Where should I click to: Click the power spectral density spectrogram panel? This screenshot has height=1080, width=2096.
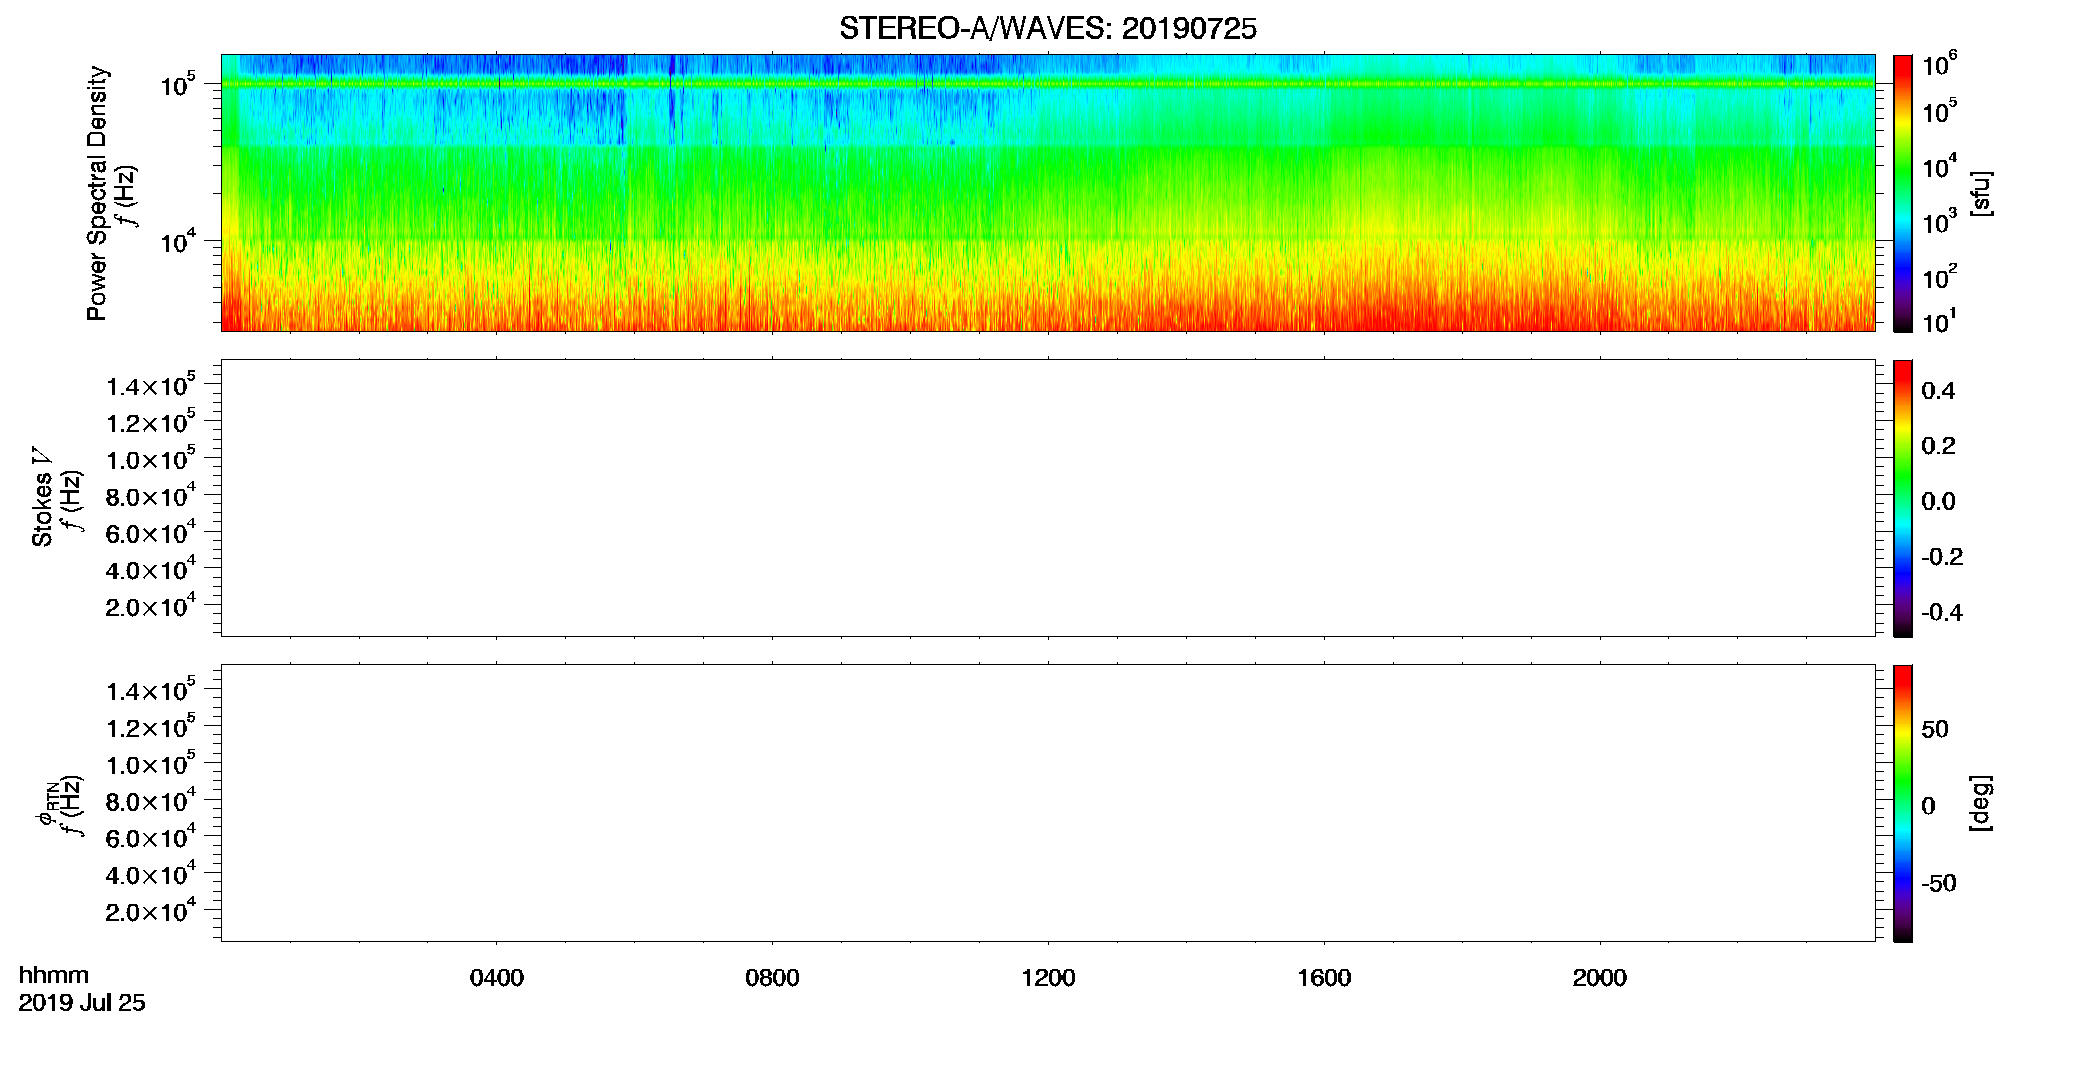1048,193
